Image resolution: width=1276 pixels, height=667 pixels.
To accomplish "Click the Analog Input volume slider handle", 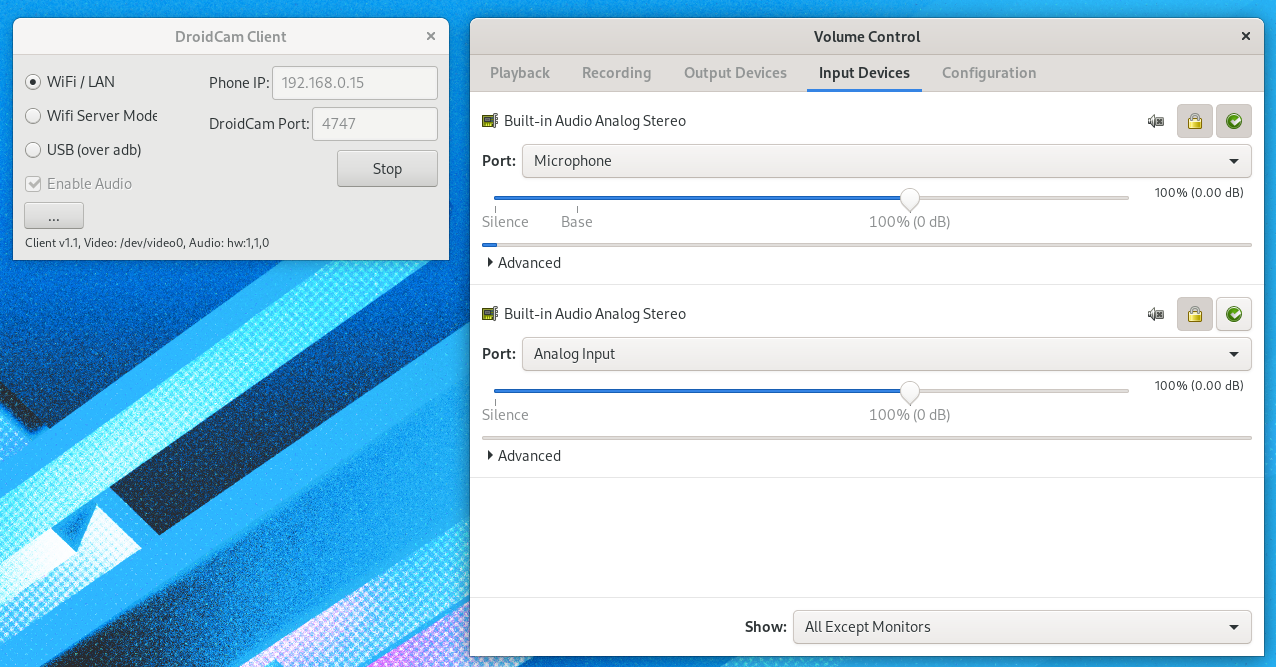I will click(x=909, y=392).
